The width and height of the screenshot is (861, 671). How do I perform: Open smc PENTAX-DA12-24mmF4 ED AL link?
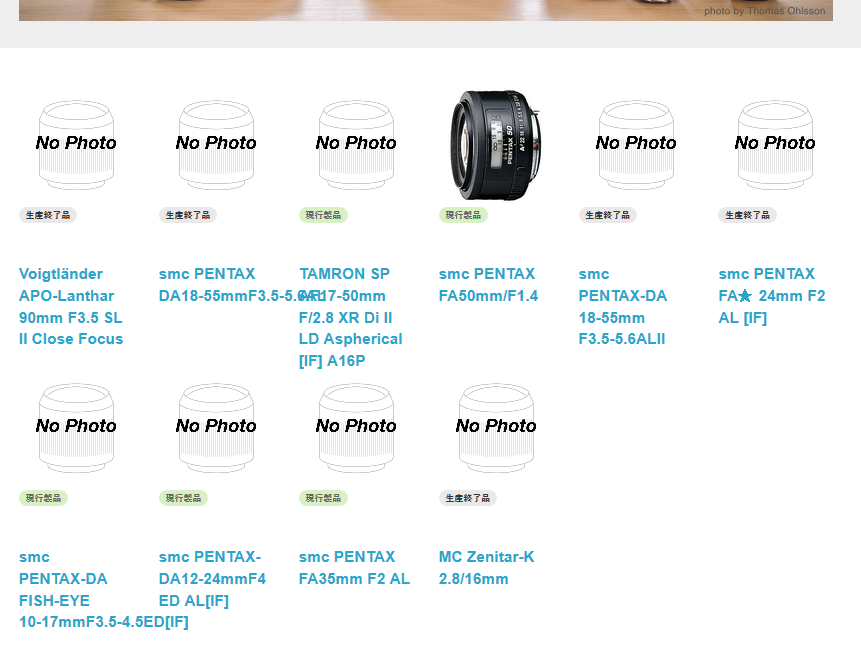pos(213,578)
